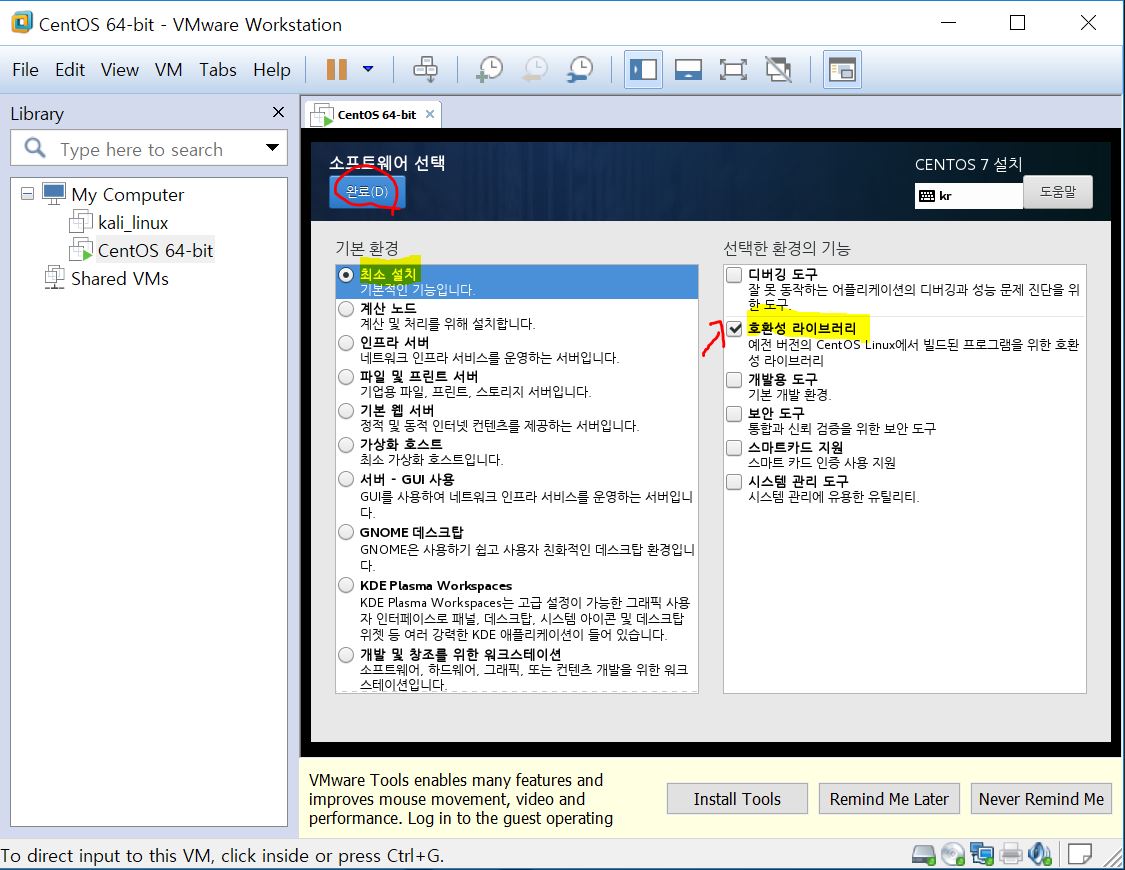The height and width of the screenshot is (870, 1125).
Task: Revert to previous snapshot icon
Action: 535,70
